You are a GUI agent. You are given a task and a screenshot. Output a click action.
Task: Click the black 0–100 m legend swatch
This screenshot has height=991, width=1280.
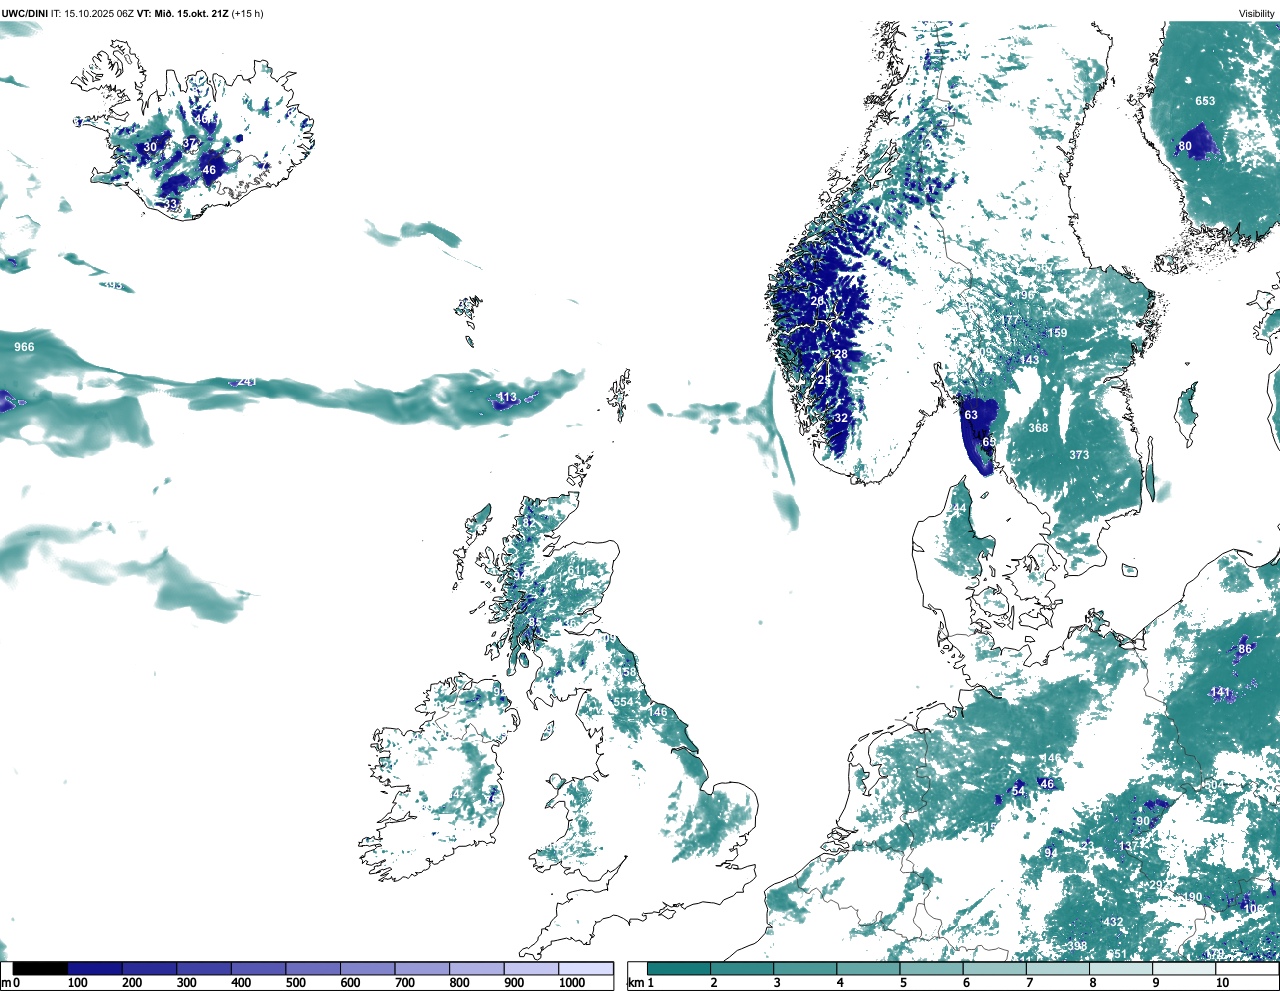tap(40, 968)
